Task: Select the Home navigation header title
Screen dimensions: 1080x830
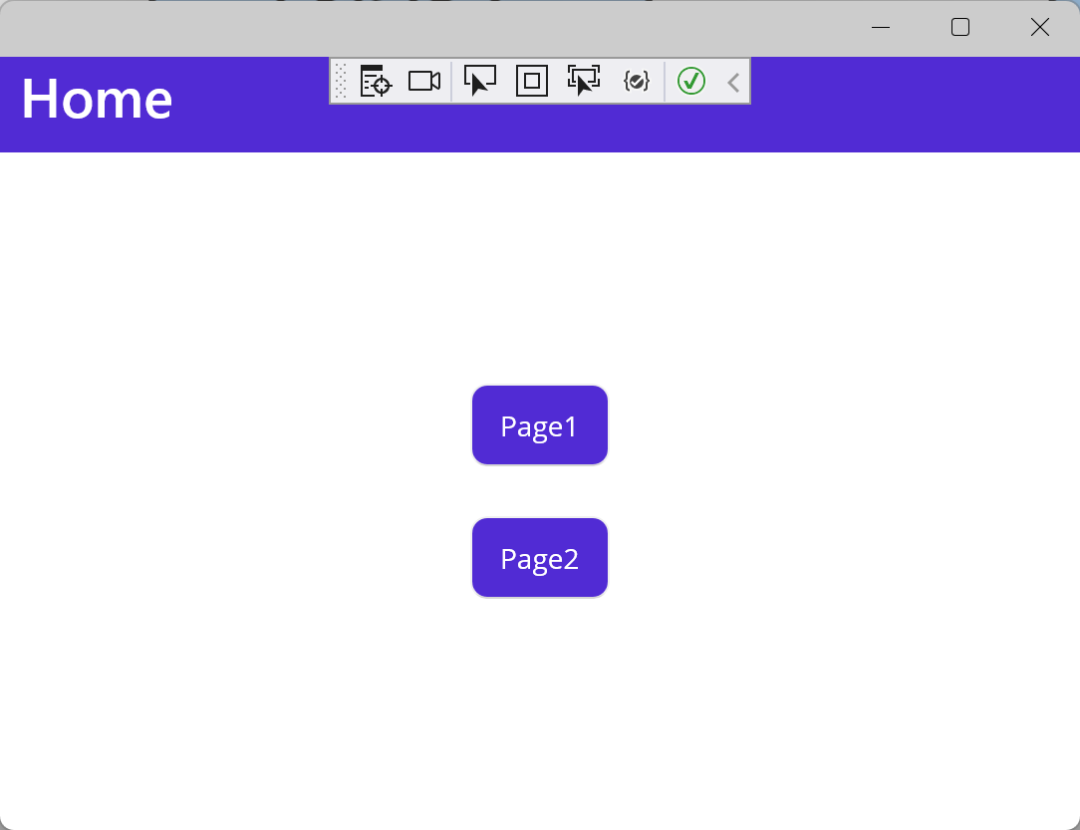Action: pyautogui.click(x=96, y=97)
